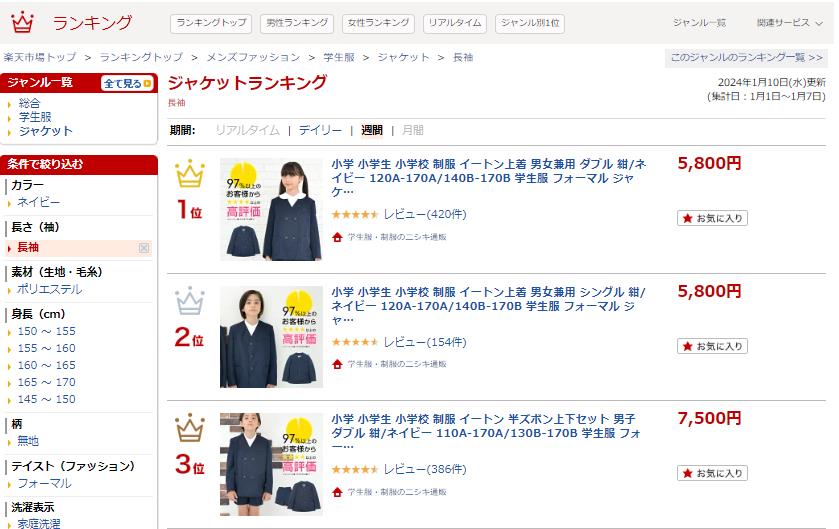Add the 3rd-ranked item to お気に入り
This screenshot has width=839, height=529.
click(x=712, y=473)
